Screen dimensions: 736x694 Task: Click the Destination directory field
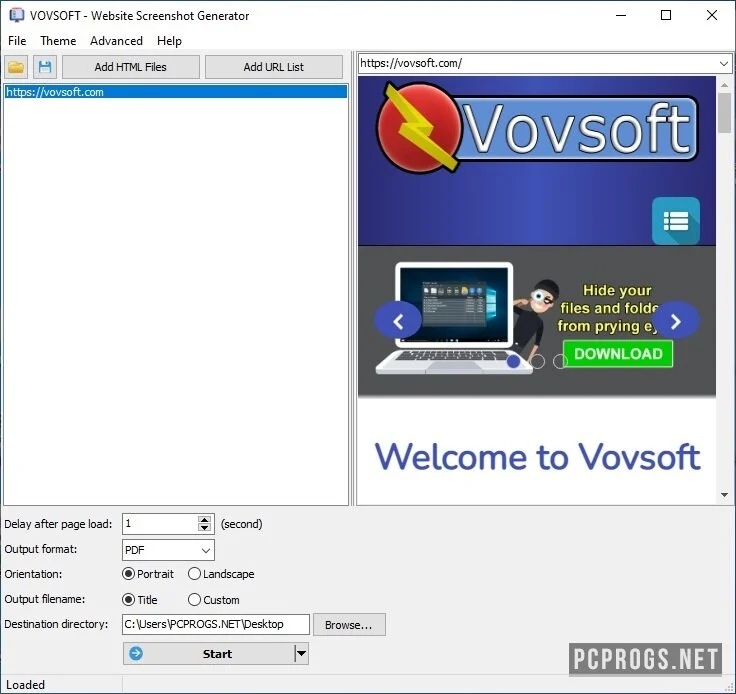[216, 624]
